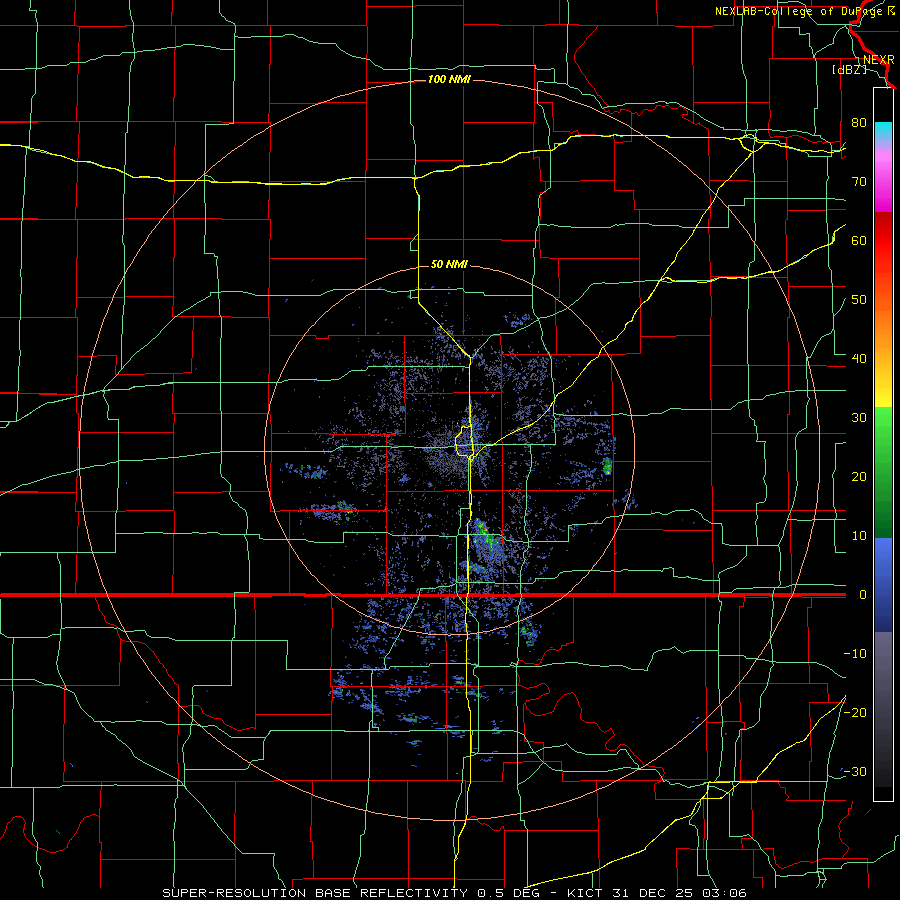Click the 50 NMI range ring label

click(449, 264)
